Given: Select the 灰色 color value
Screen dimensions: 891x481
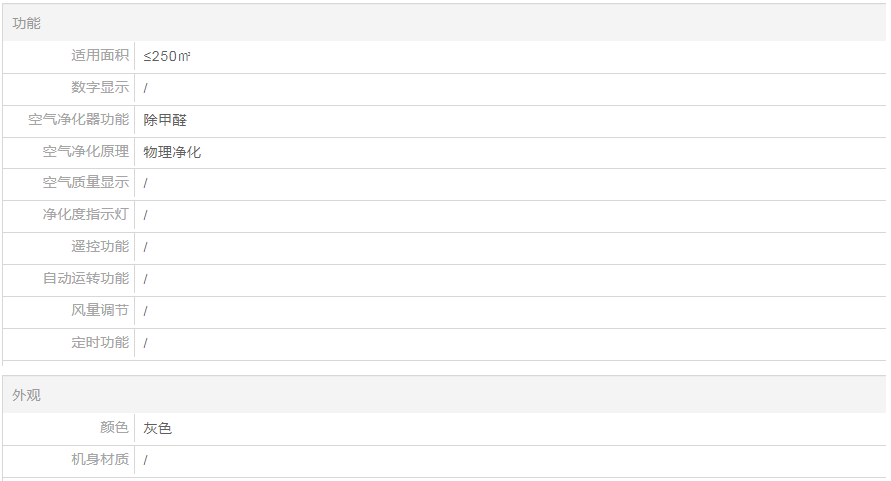Looking at the screenshot, I should pyautogui.click(x=158, y=428).
